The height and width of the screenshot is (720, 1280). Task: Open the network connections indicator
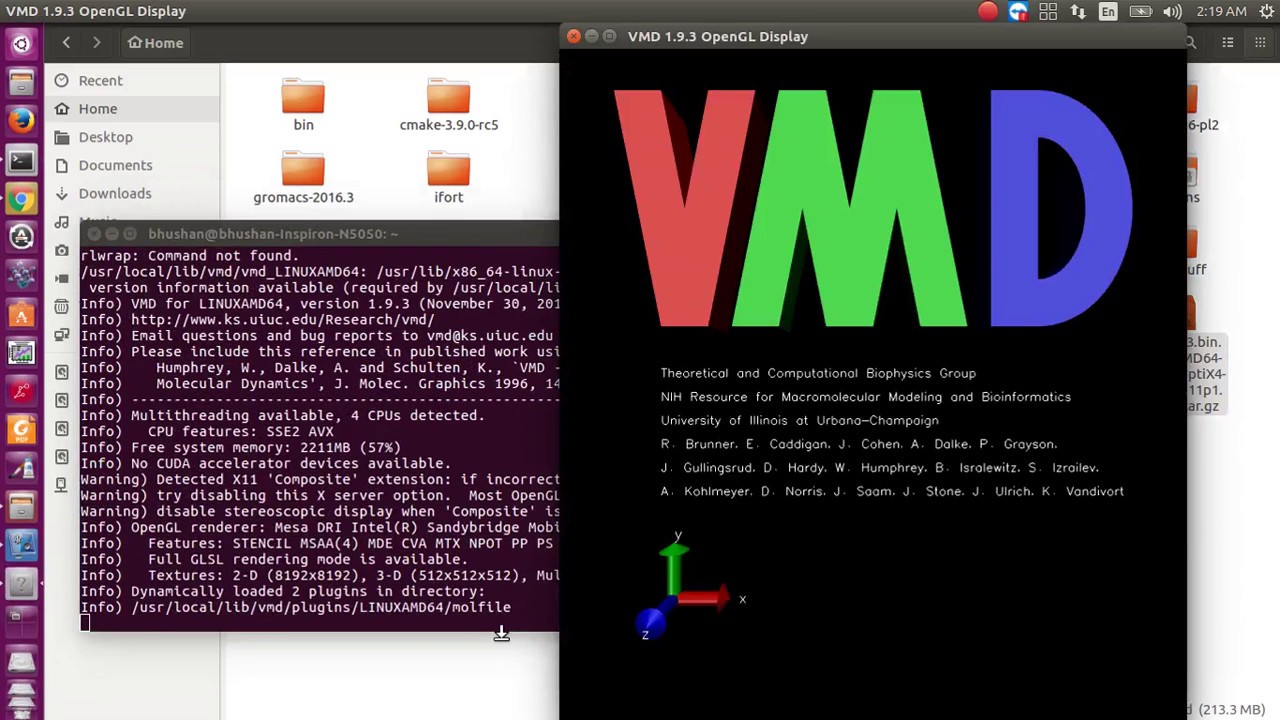(x=1078, y=12)
